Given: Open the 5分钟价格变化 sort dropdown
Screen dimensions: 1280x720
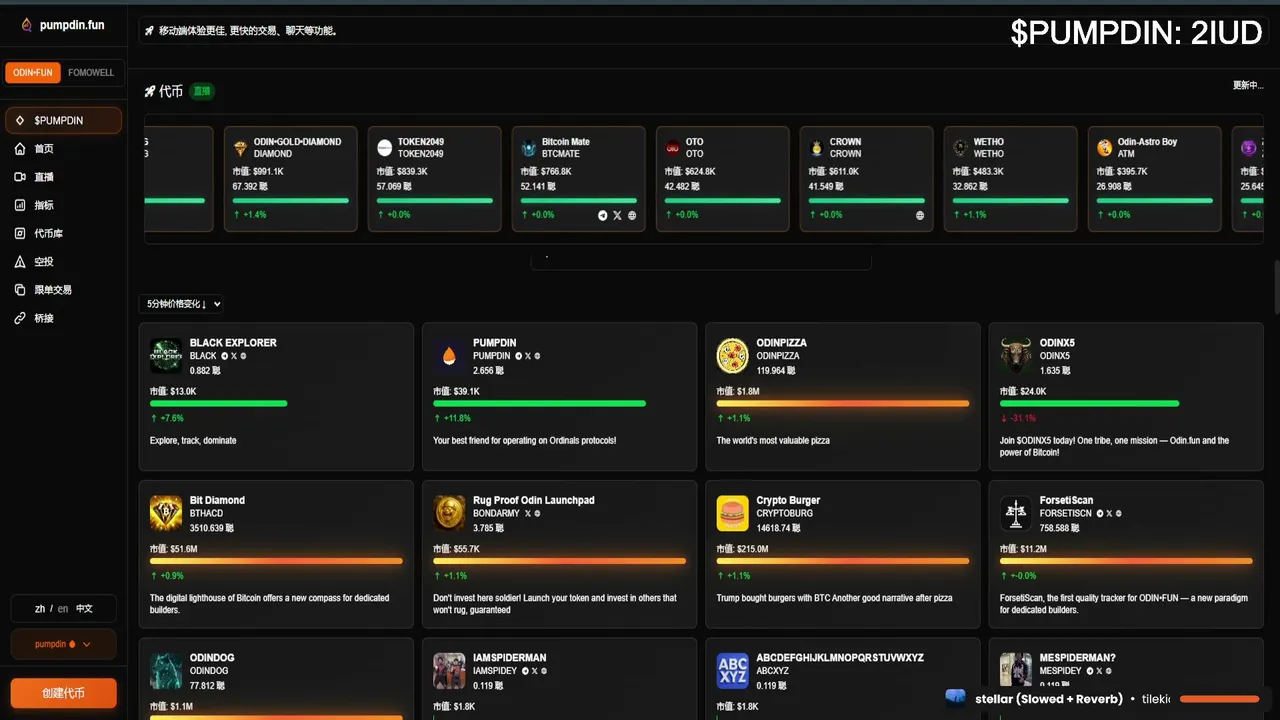Looking at the screenshot, I should coord(182,304).
